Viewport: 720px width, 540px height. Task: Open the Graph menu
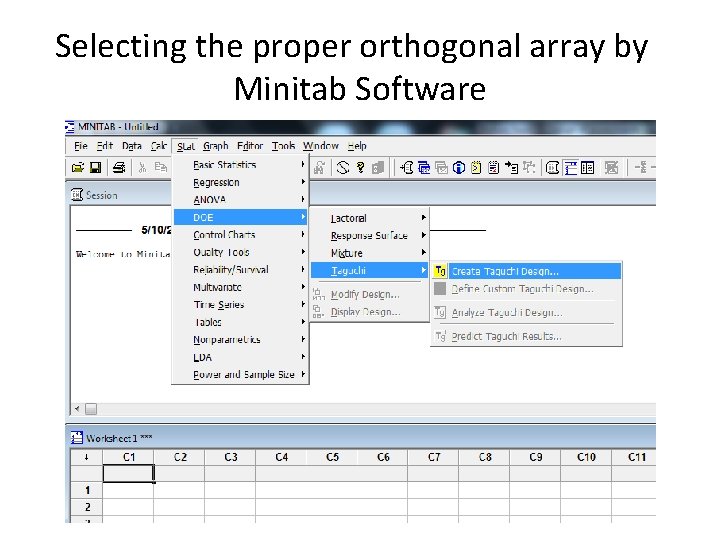coord(216,146)
